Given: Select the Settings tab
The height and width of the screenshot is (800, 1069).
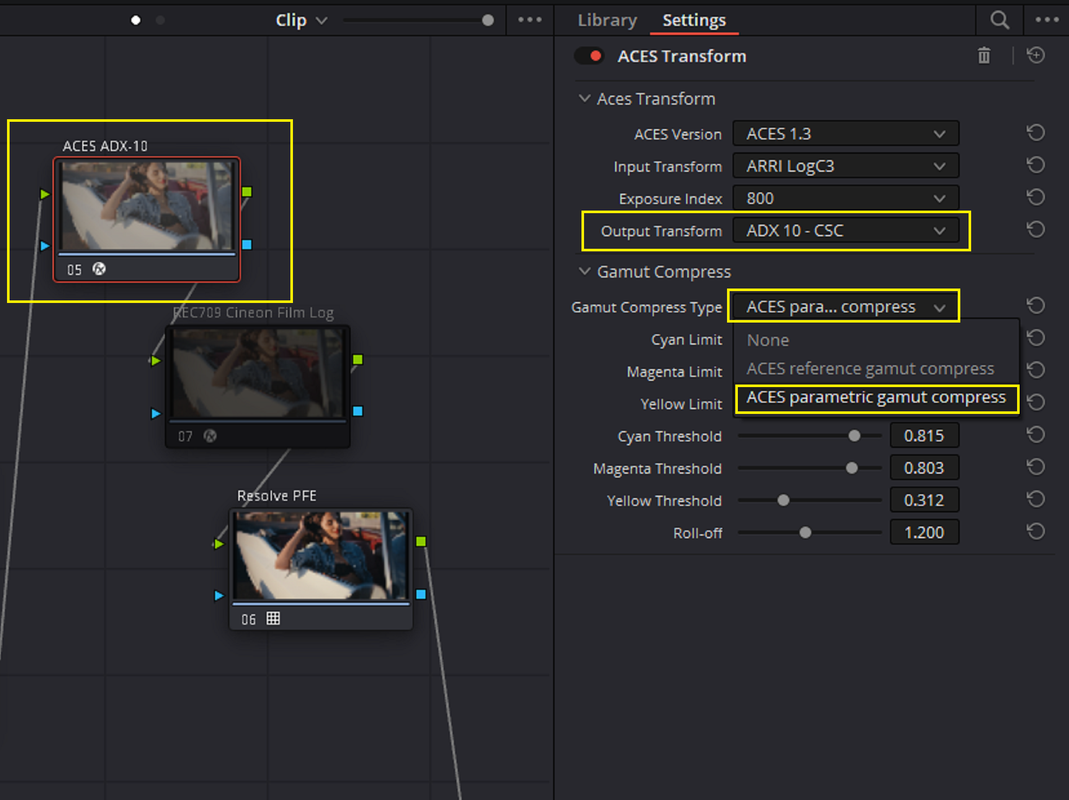Looking at the screenshot, I should 694,20.
